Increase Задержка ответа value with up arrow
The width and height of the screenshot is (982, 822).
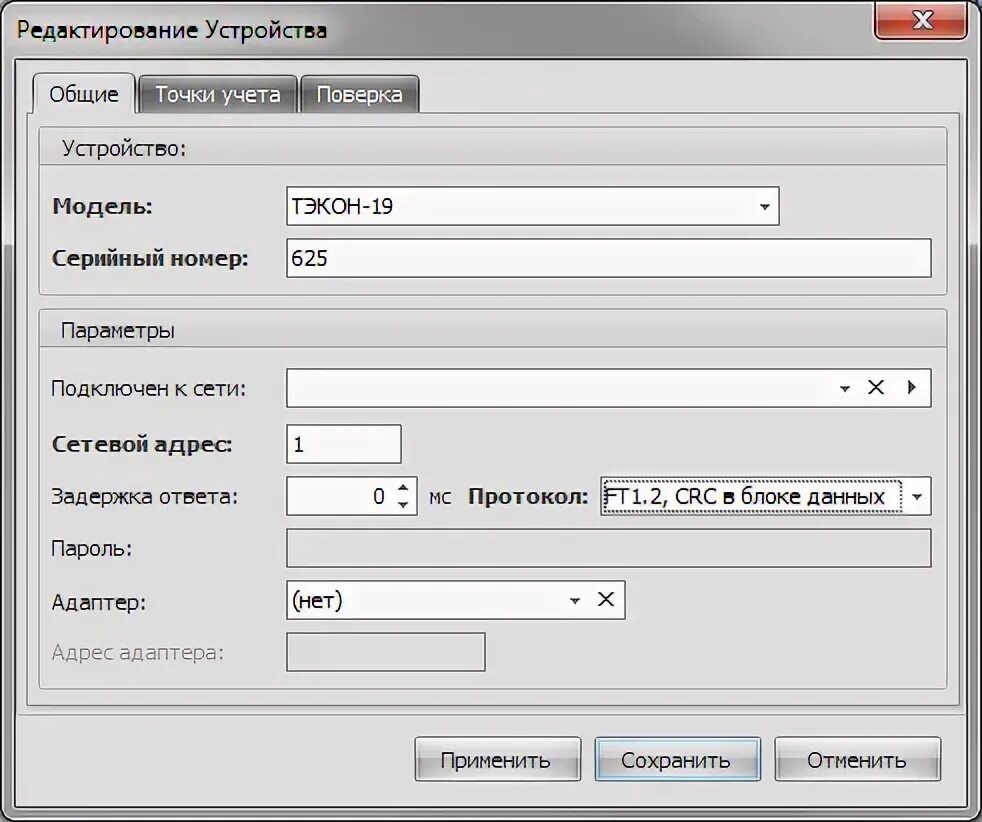coord(403,488)
